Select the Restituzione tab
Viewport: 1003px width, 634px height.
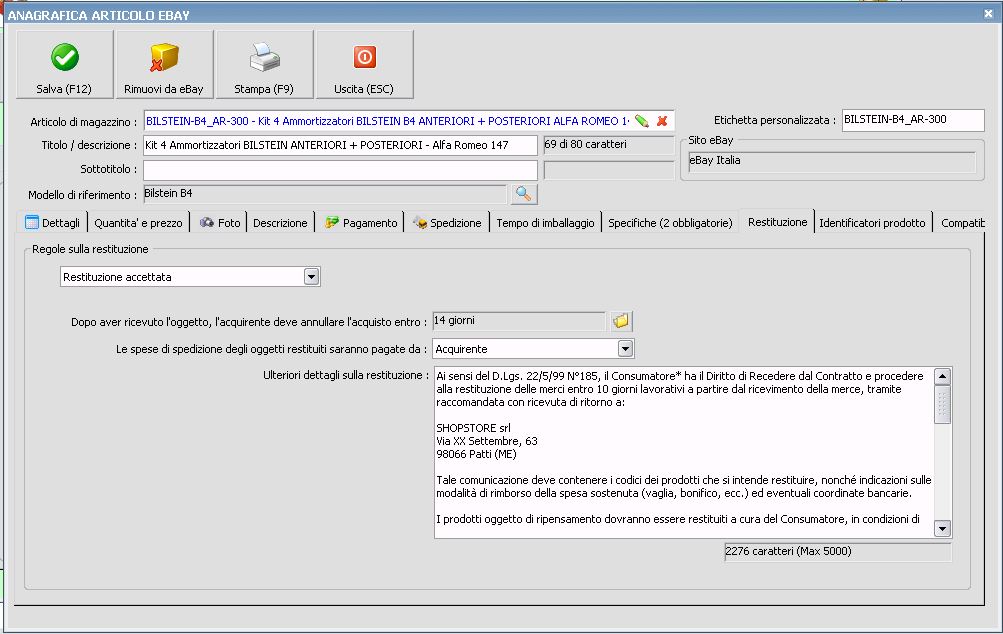pos(777,222)
